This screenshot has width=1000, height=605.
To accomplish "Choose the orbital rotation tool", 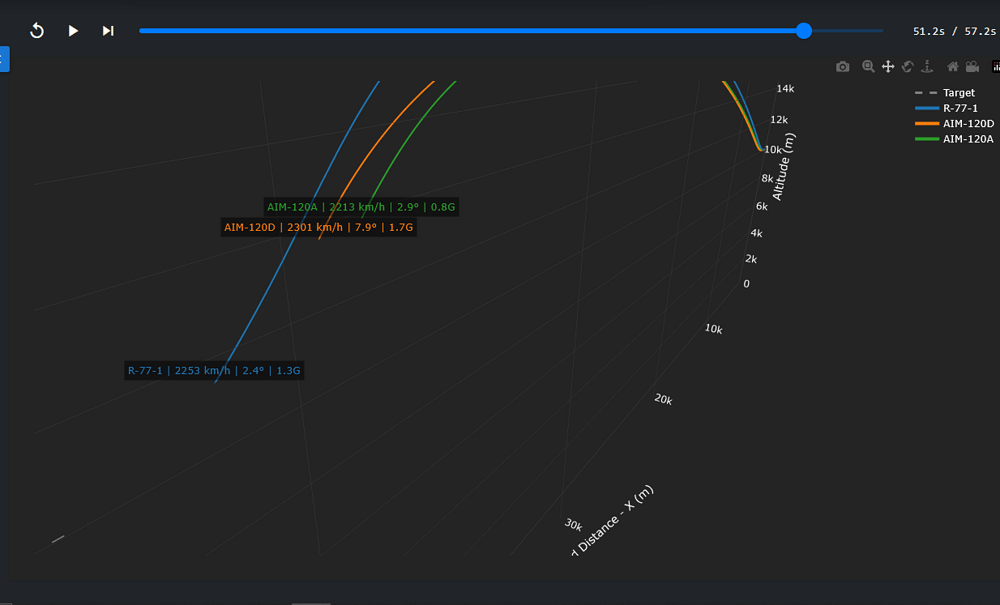I will pos(907,67).
